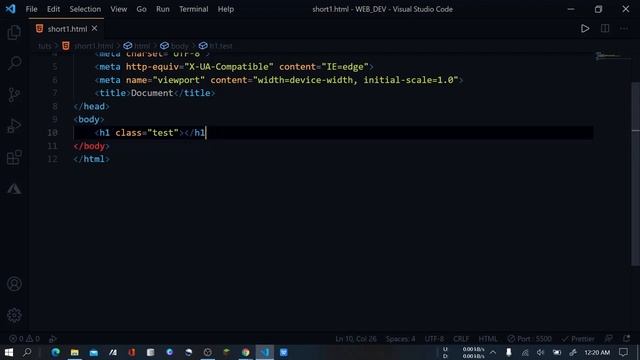
Task: Click the short1.html breadcrumb item
Action: point(88,46)
